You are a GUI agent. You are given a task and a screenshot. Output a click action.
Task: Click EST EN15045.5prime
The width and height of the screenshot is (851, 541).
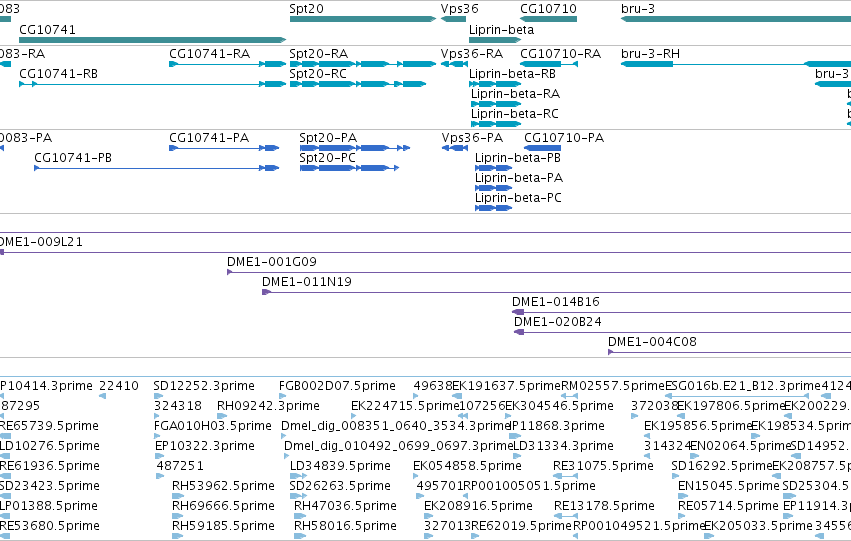coord(683,496)
